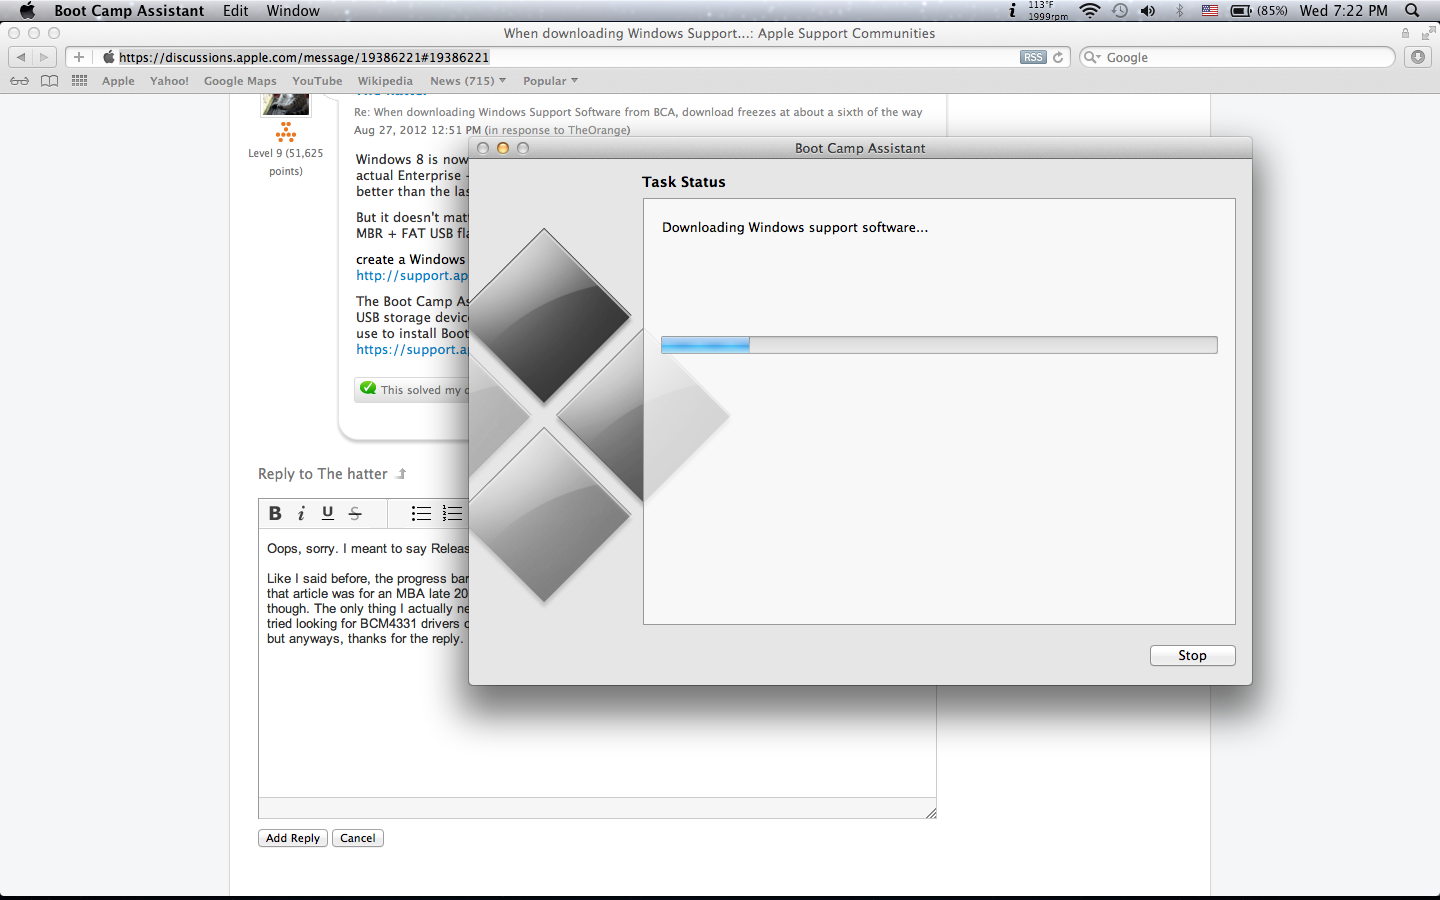This screenshot has width=1440, height=900.
Task: Open the Time Machine menu
Action: tap(1120, 10)
